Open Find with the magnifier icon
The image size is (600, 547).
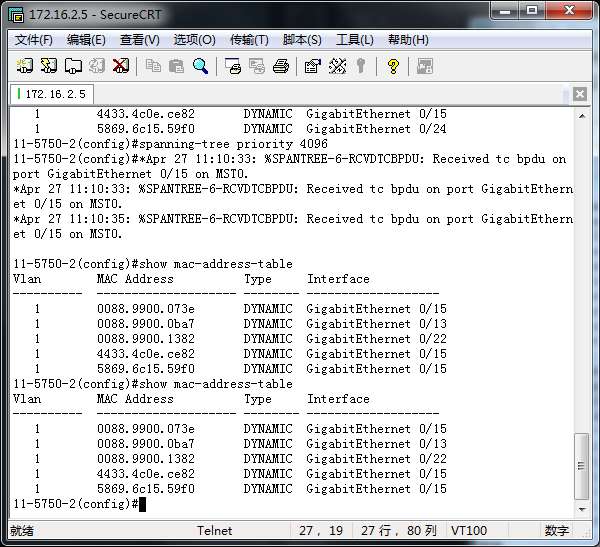pyautogui.click(x=201, y=66)
